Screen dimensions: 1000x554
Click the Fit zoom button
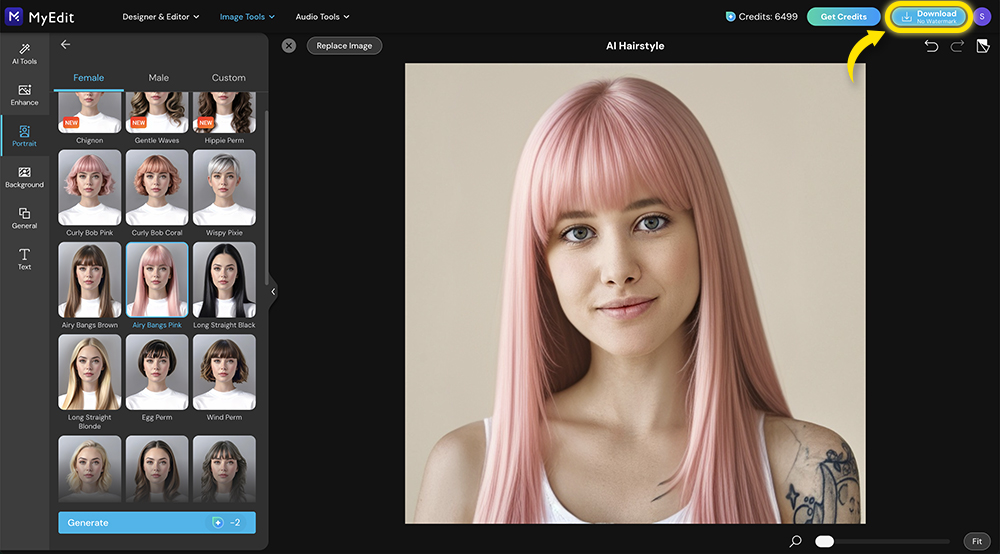pos(976,541)
